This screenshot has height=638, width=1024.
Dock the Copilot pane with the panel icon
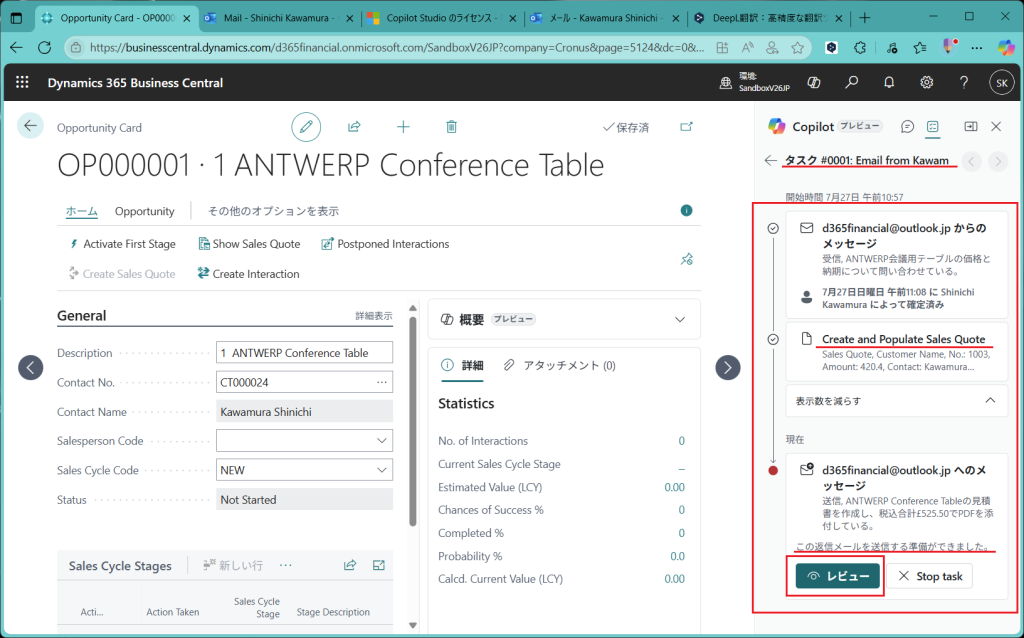(x=971, y=127)
